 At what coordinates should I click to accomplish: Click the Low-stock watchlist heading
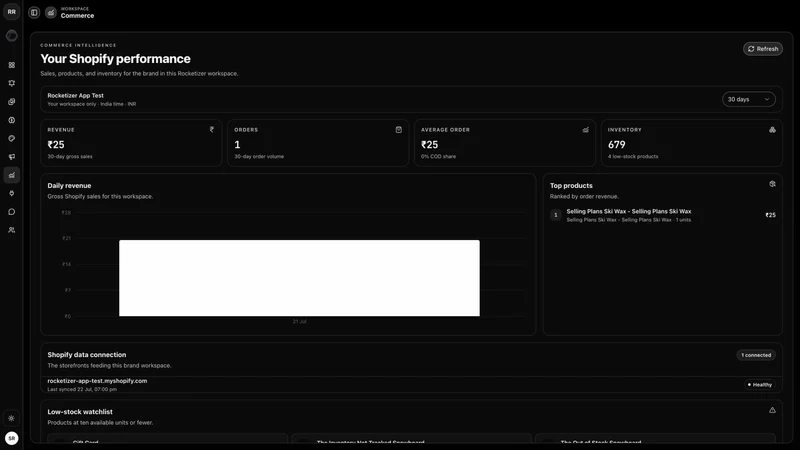pos(80,412)
